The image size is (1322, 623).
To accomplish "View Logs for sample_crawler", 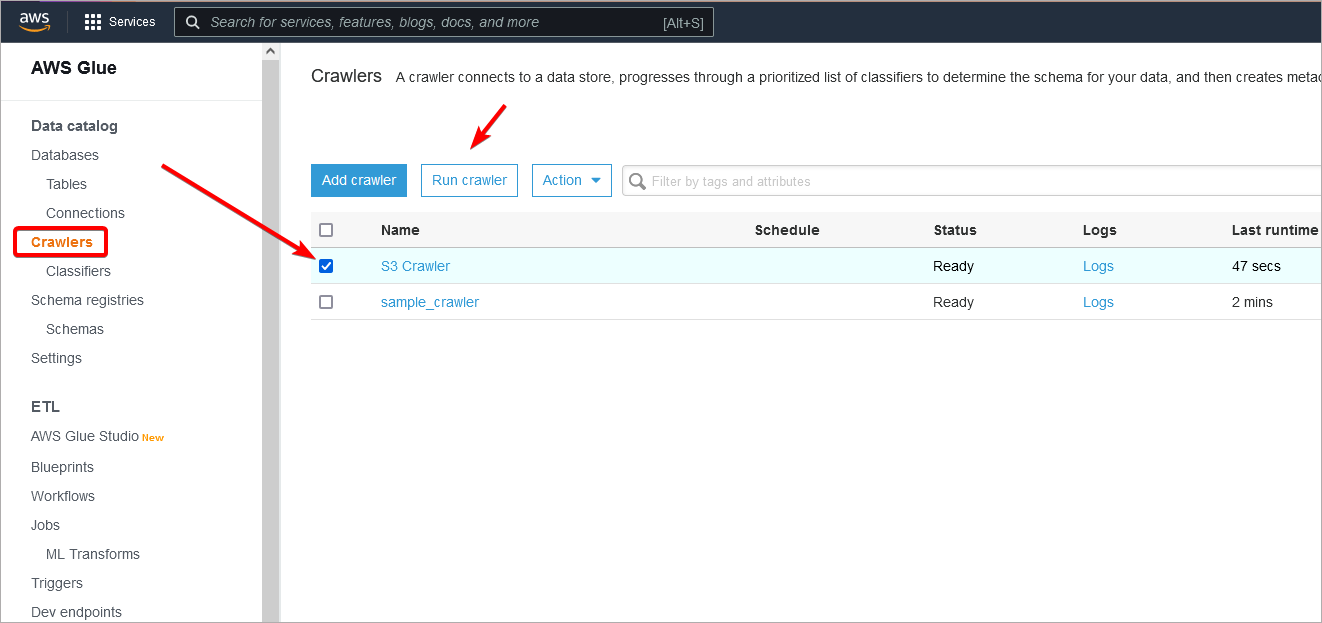I will 1098,302.
